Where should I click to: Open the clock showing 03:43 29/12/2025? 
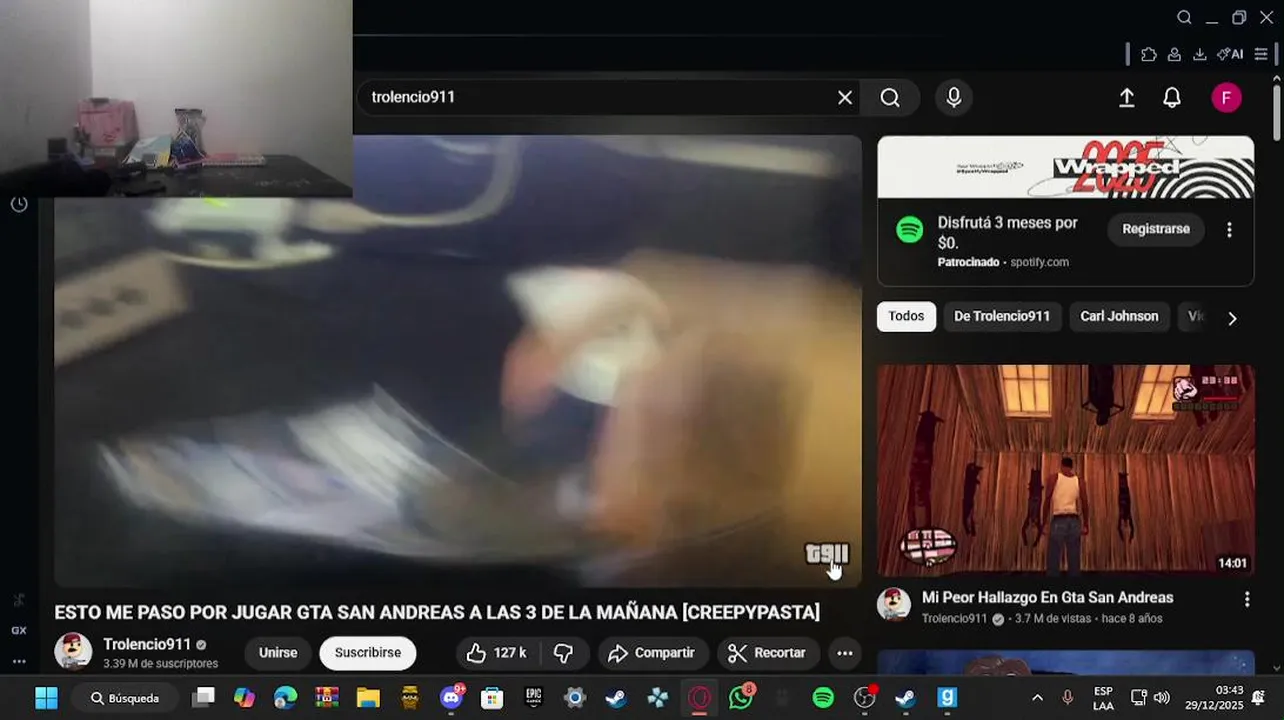(1213, 698)
